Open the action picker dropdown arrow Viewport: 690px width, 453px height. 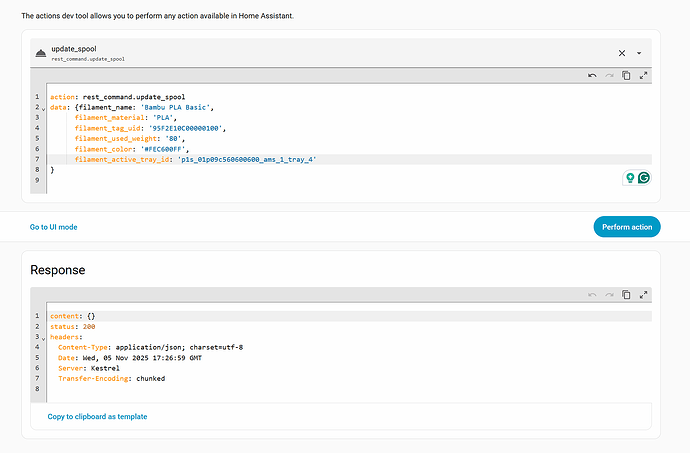pyautogui.click(x=638, y=53)
